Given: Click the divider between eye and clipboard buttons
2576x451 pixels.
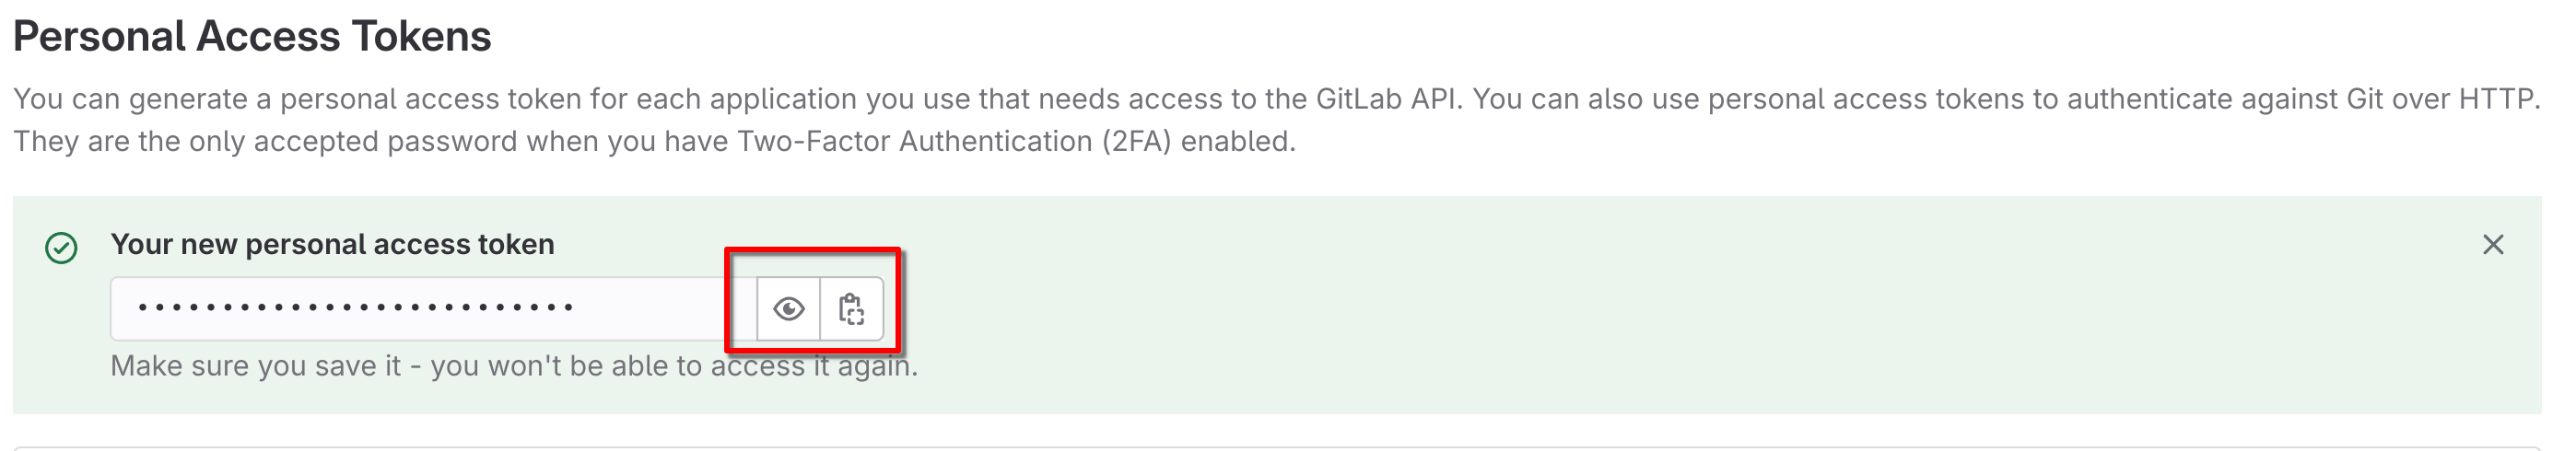Looking at the screenshot, I should pos(820,309).
